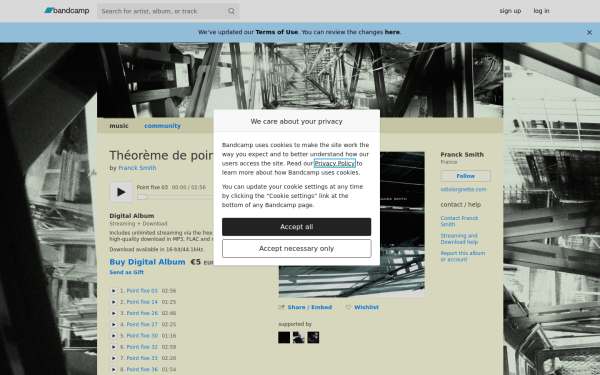Image resolution: width=600 pixels, height=375 pixels.
Task: Click Contact Franck Smith
Action: pos(459,221)
